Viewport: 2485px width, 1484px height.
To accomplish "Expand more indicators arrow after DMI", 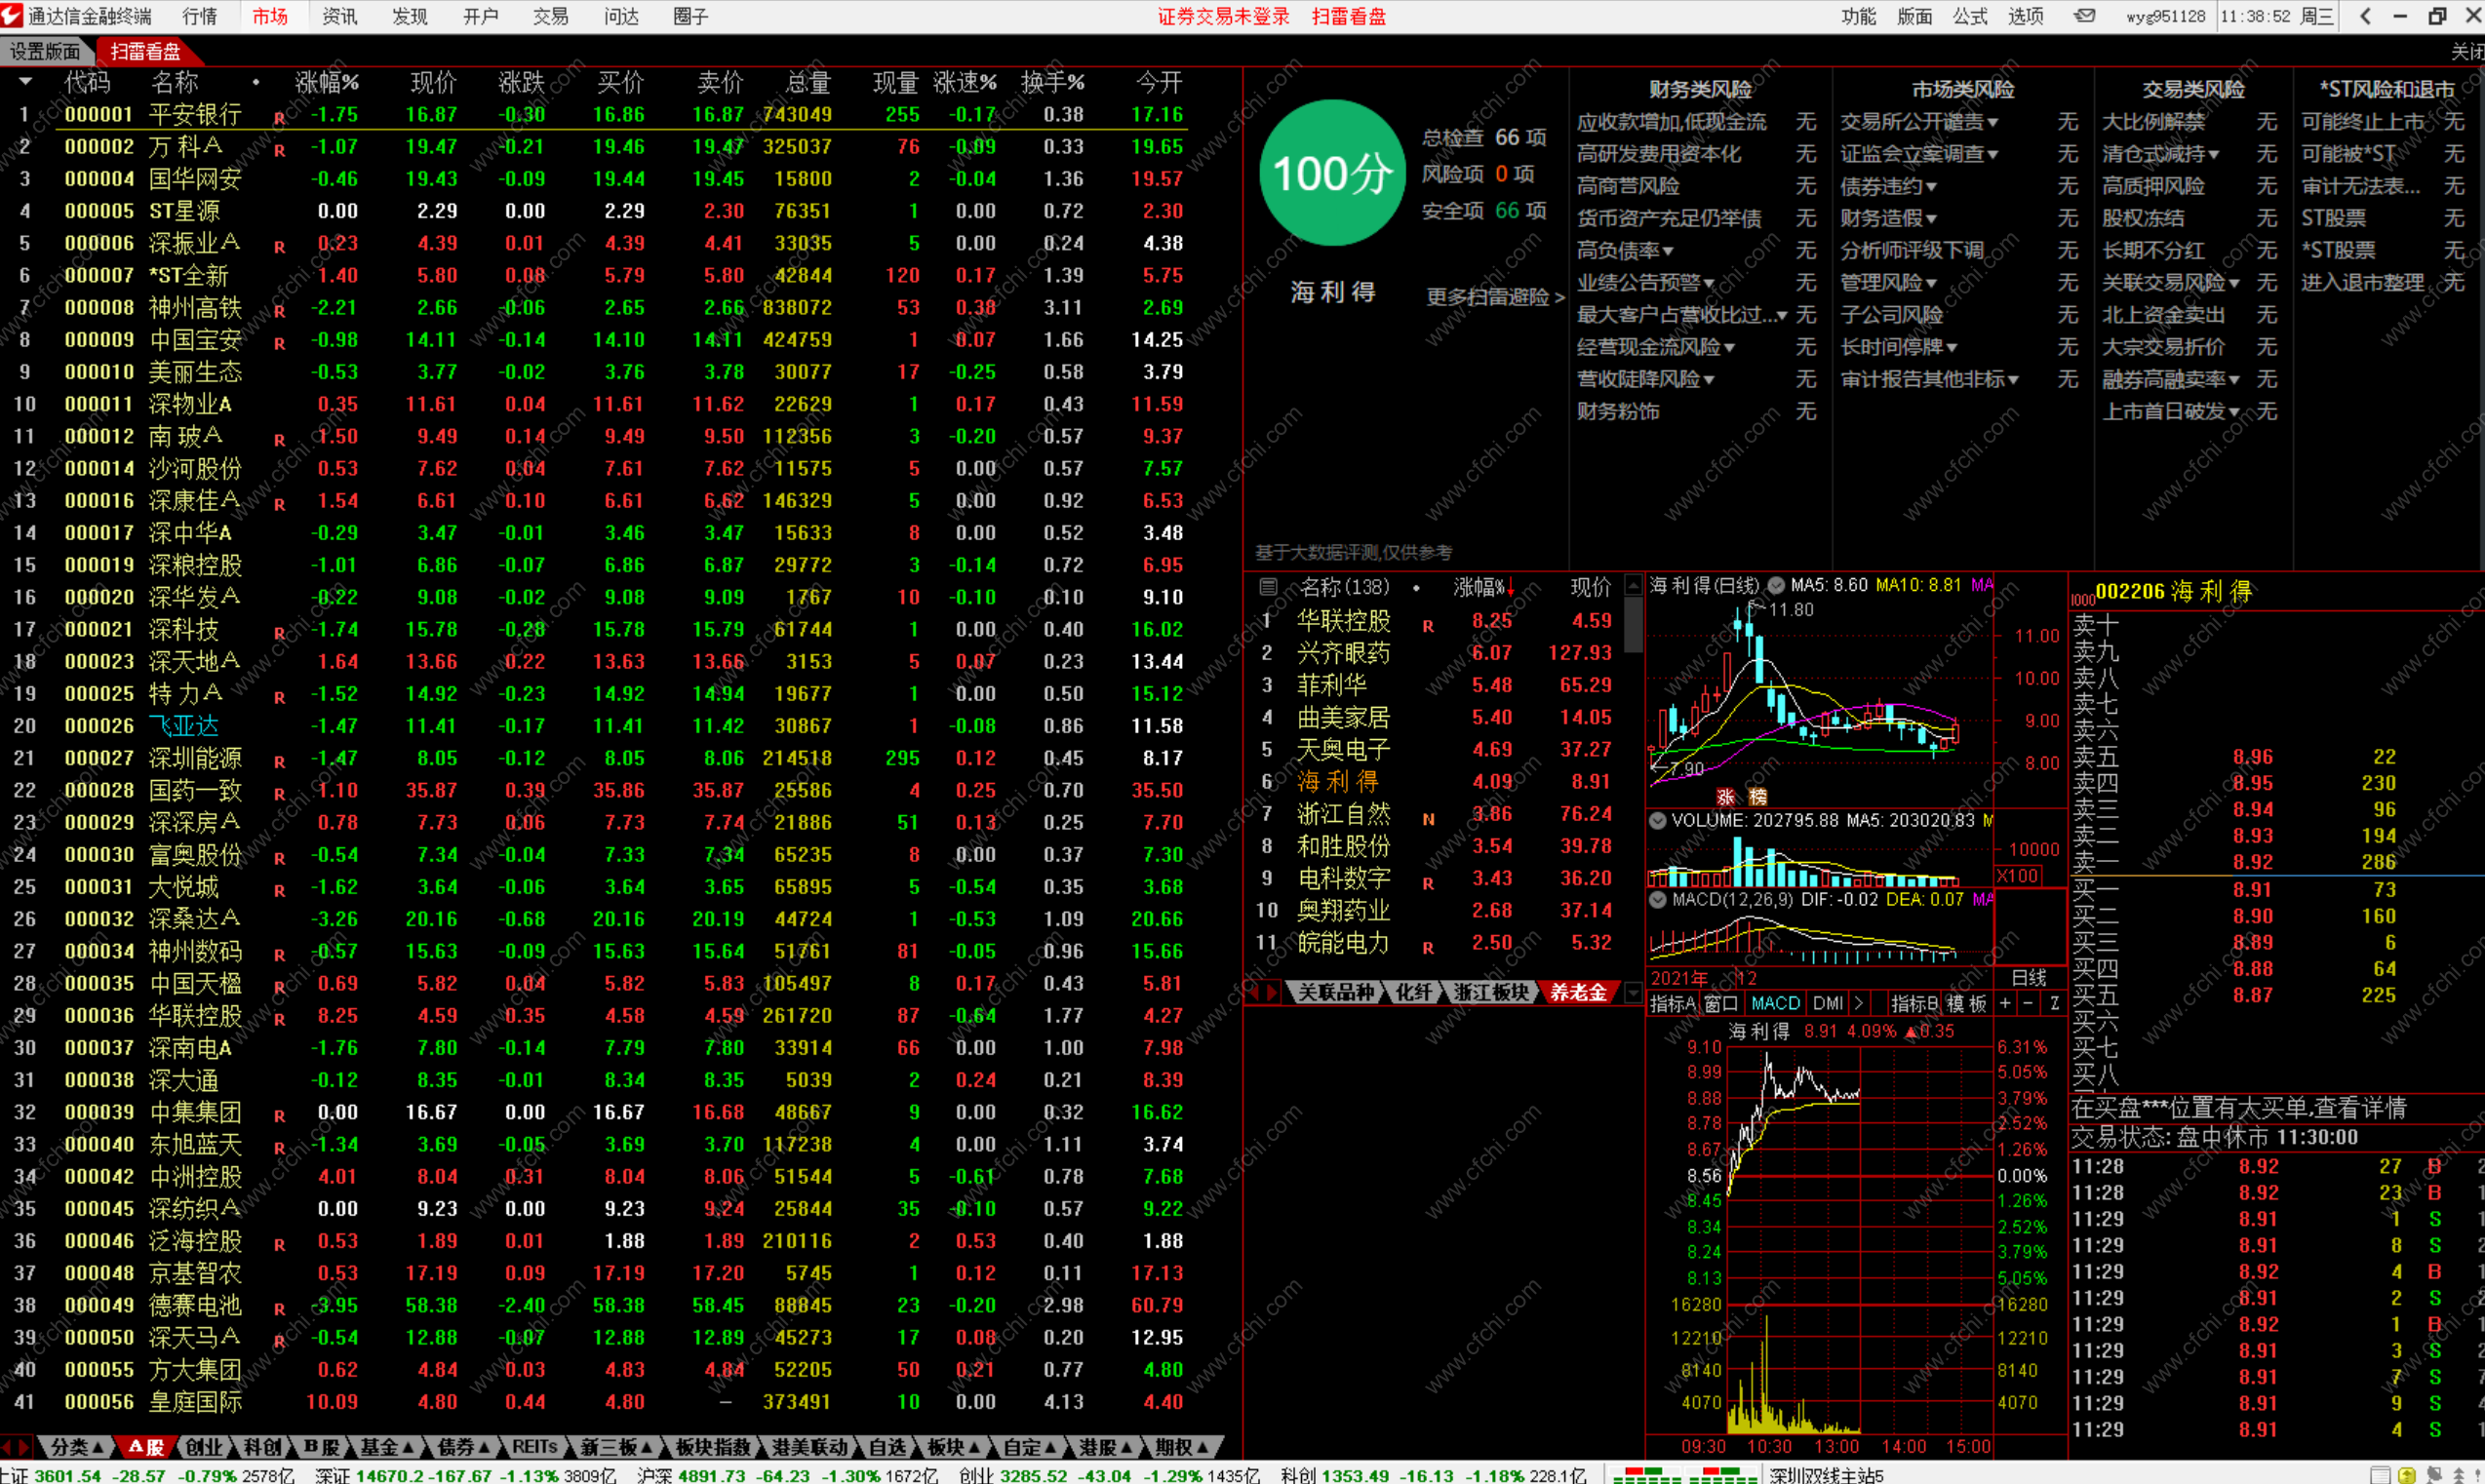I will click(1858, 1003).
